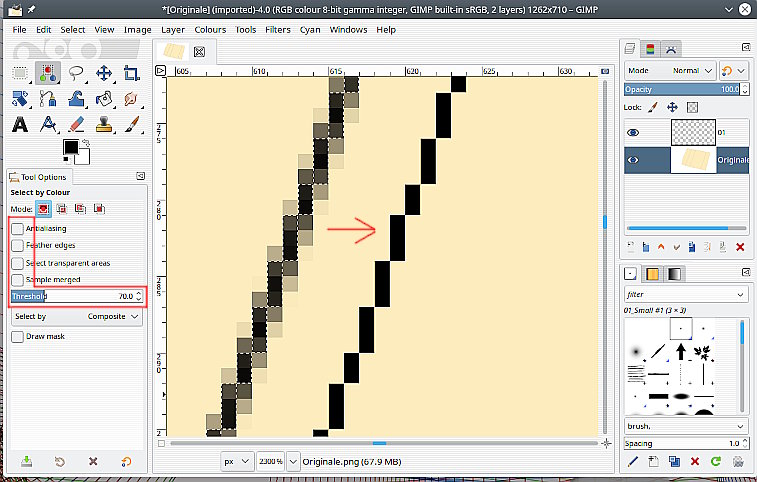Select the arrow-shaped brush thumbnail
The image size is (757, 482).
pos(681,352)
